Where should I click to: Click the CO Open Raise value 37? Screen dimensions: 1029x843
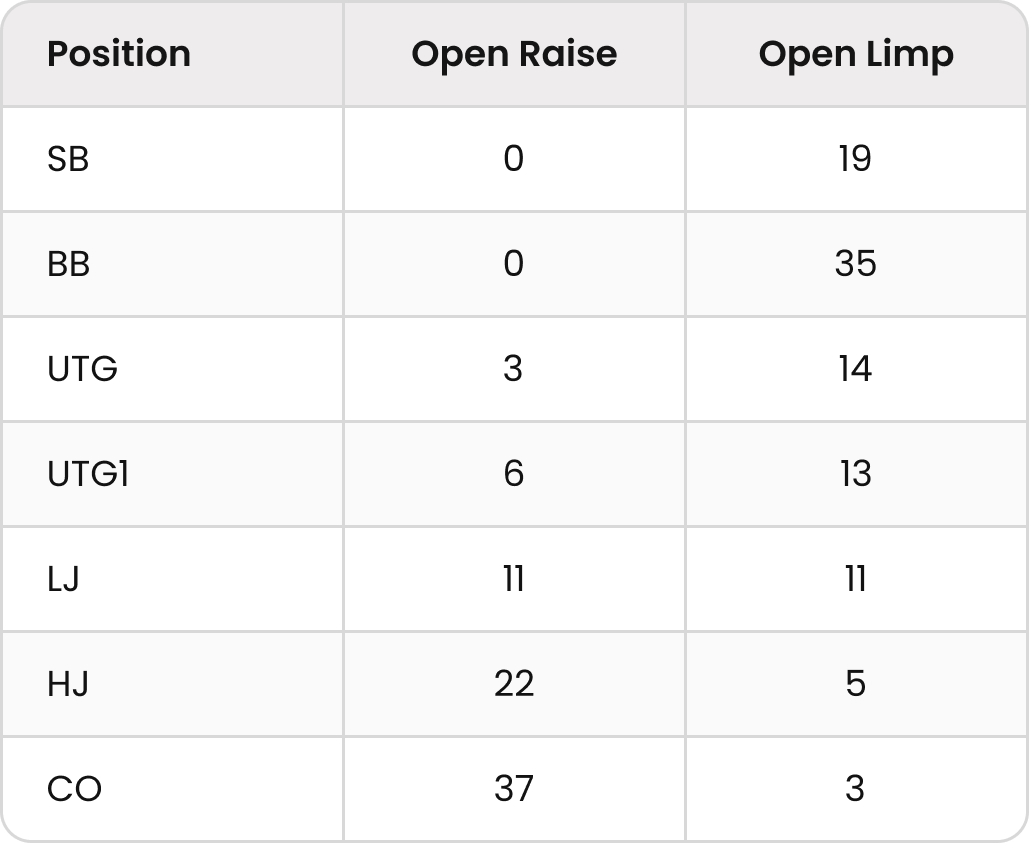[514, 789]
